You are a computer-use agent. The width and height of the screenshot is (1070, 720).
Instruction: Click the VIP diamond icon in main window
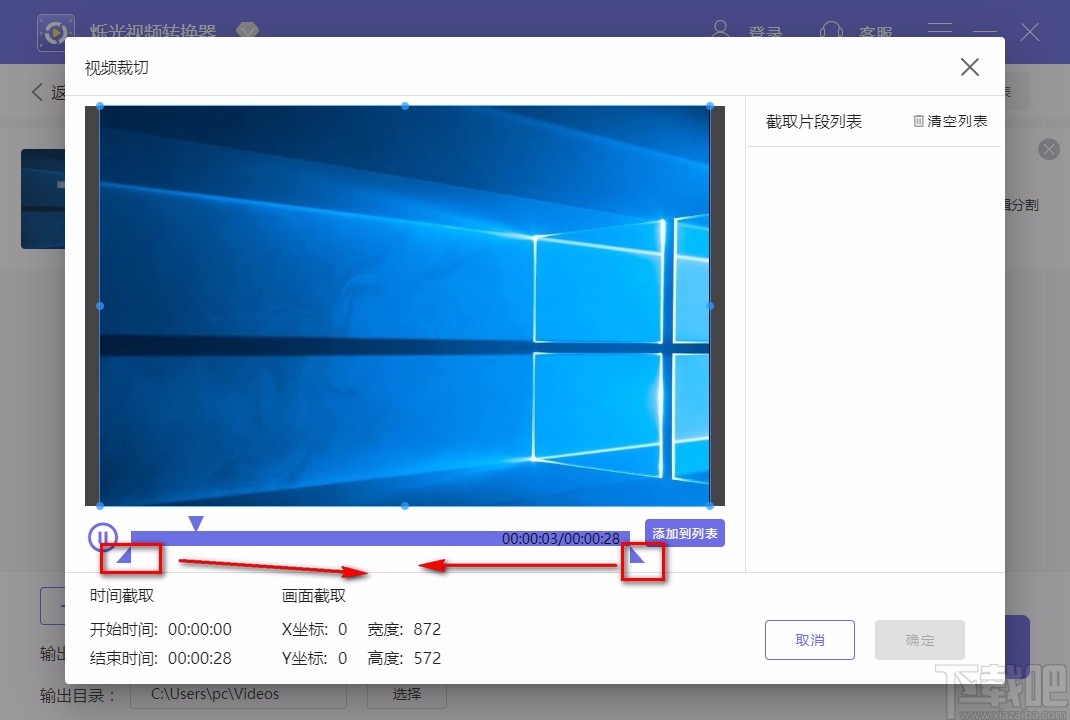click(247, 30)
